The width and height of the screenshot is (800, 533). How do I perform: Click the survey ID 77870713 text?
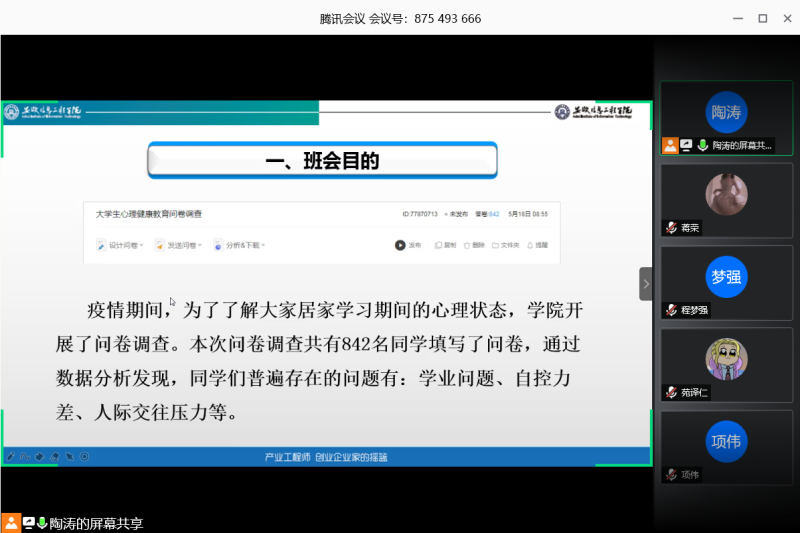pos(420,214)
